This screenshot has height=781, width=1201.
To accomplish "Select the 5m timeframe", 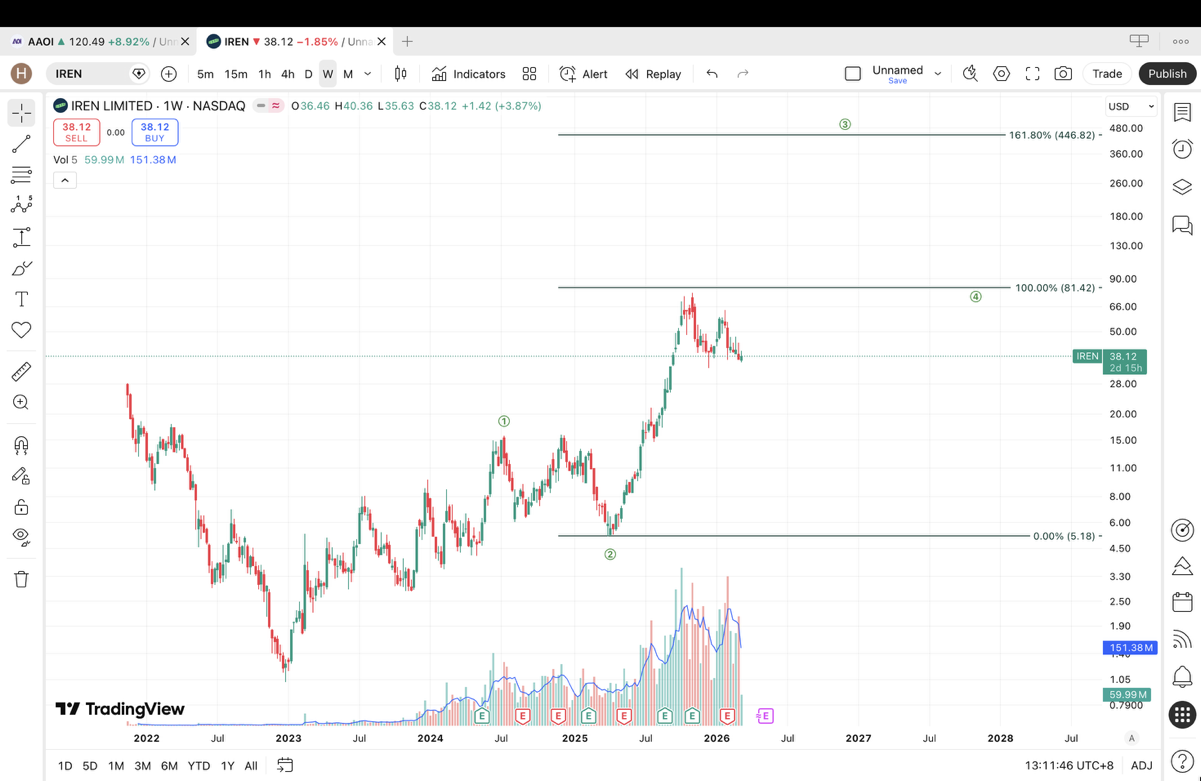I will tap(205, 74).
